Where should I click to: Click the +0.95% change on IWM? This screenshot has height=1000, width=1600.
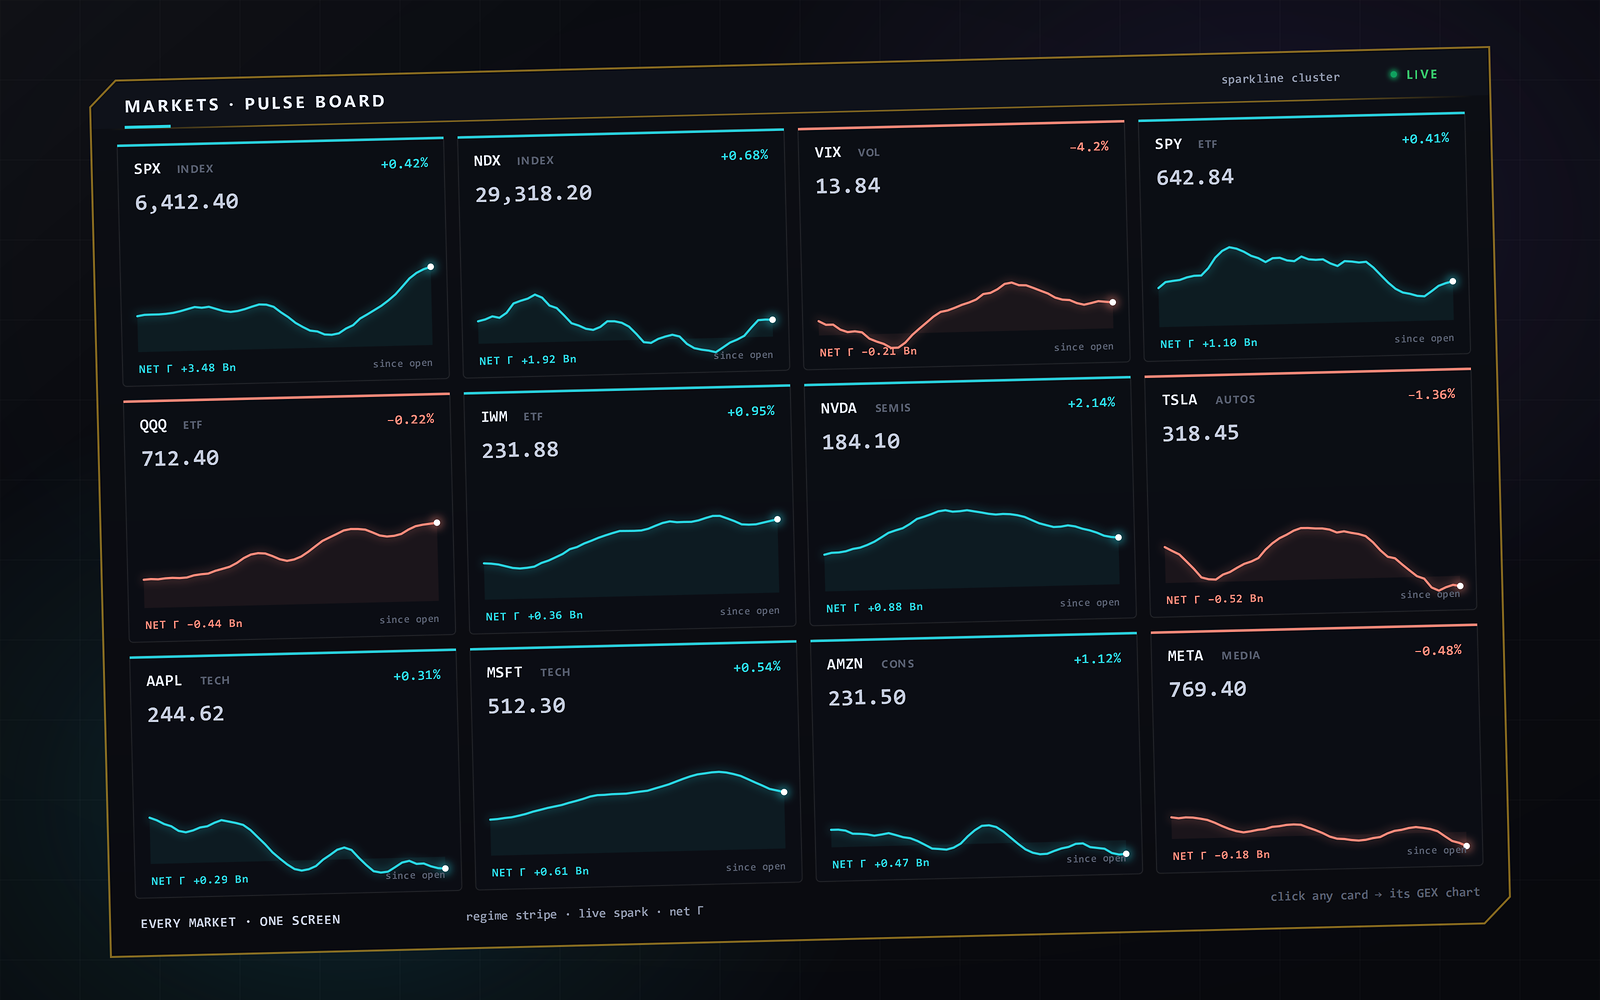pyautogui.click(x=751, y=412)
